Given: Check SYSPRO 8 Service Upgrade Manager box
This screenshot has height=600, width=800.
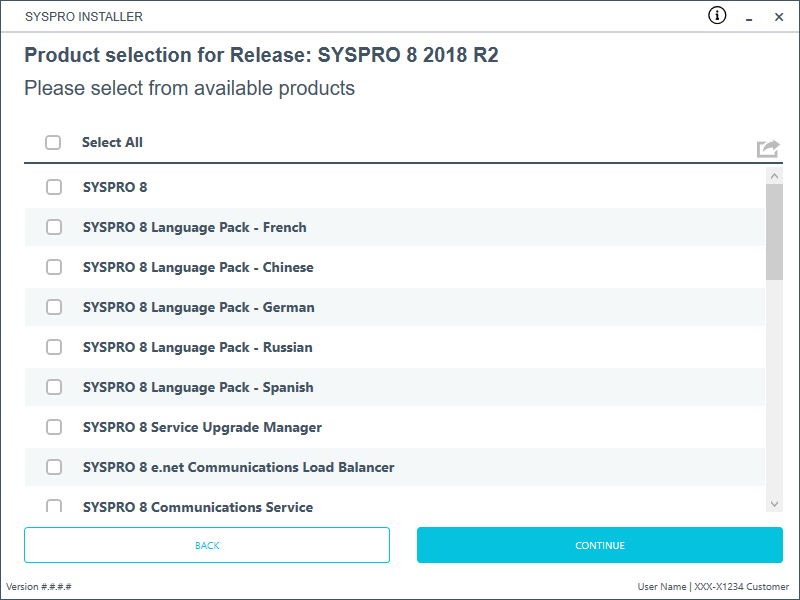Looking at the screenshot, I should (x=54, y=427).
